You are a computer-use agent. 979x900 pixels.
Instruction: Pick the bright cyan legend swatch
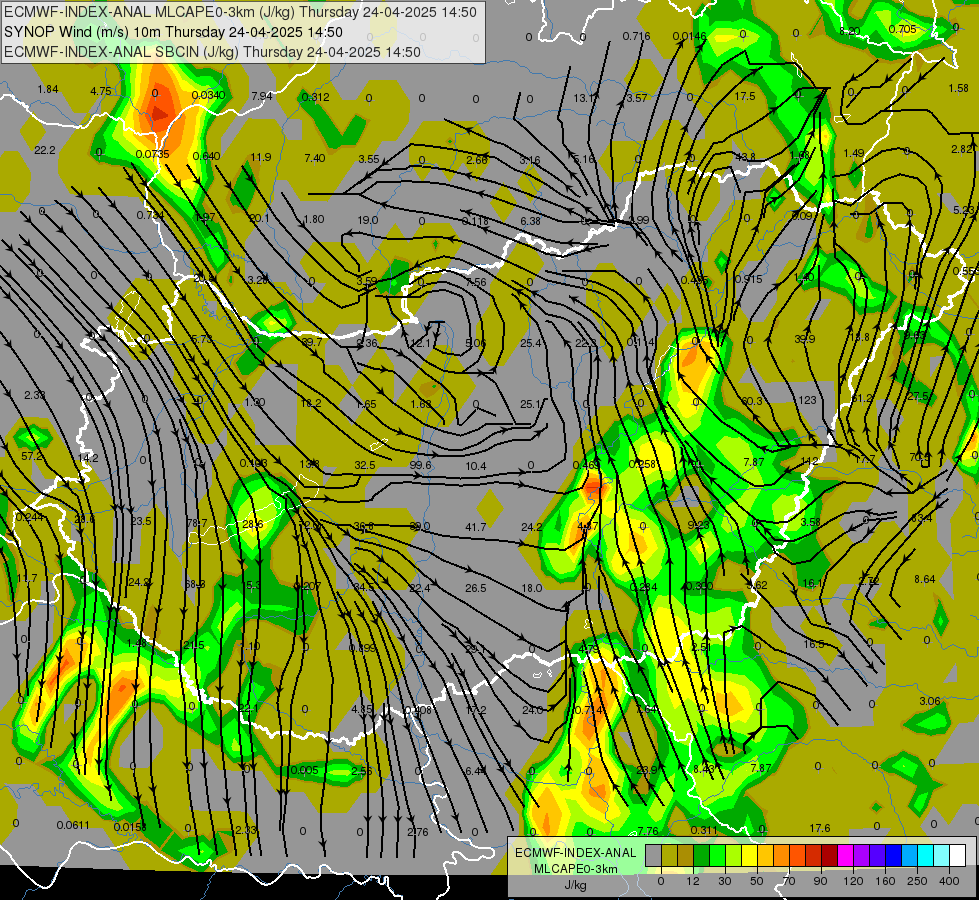[925, 855]
